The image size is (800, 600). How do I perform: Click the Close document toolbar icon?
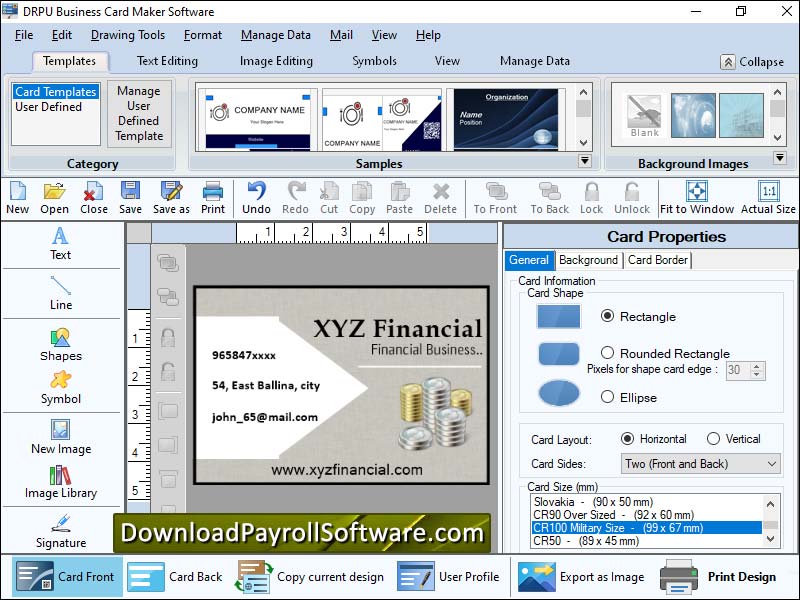coord(94,198)
